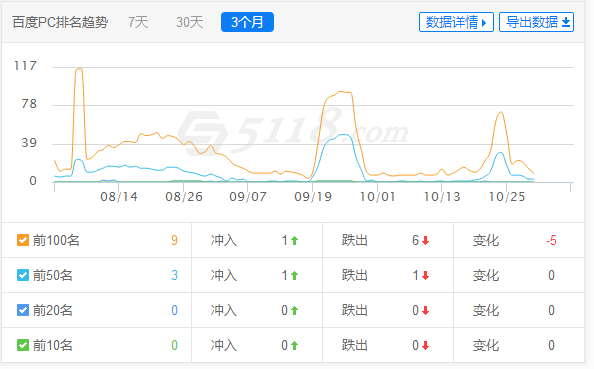This screenshot has height=369, width=594.
Task: Click the 09/19 date marker on chart axis
Action: click(313, 197)
